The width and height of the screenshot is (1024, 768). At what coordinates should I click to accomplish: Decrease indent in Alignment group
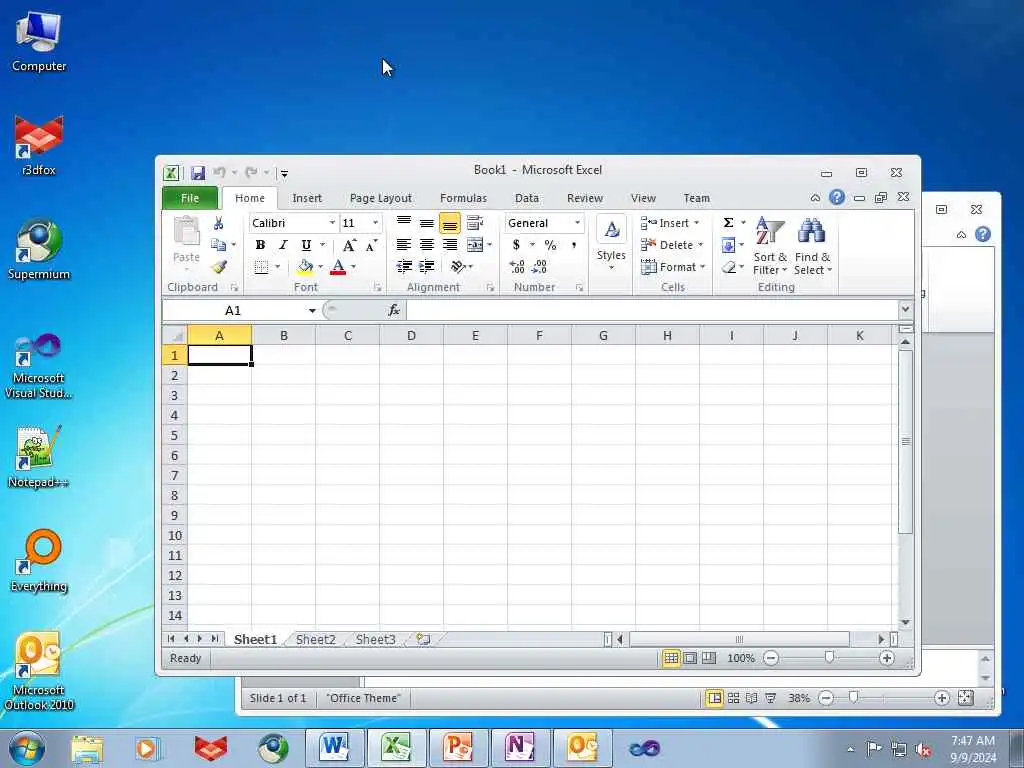click(x=404, y=266)
